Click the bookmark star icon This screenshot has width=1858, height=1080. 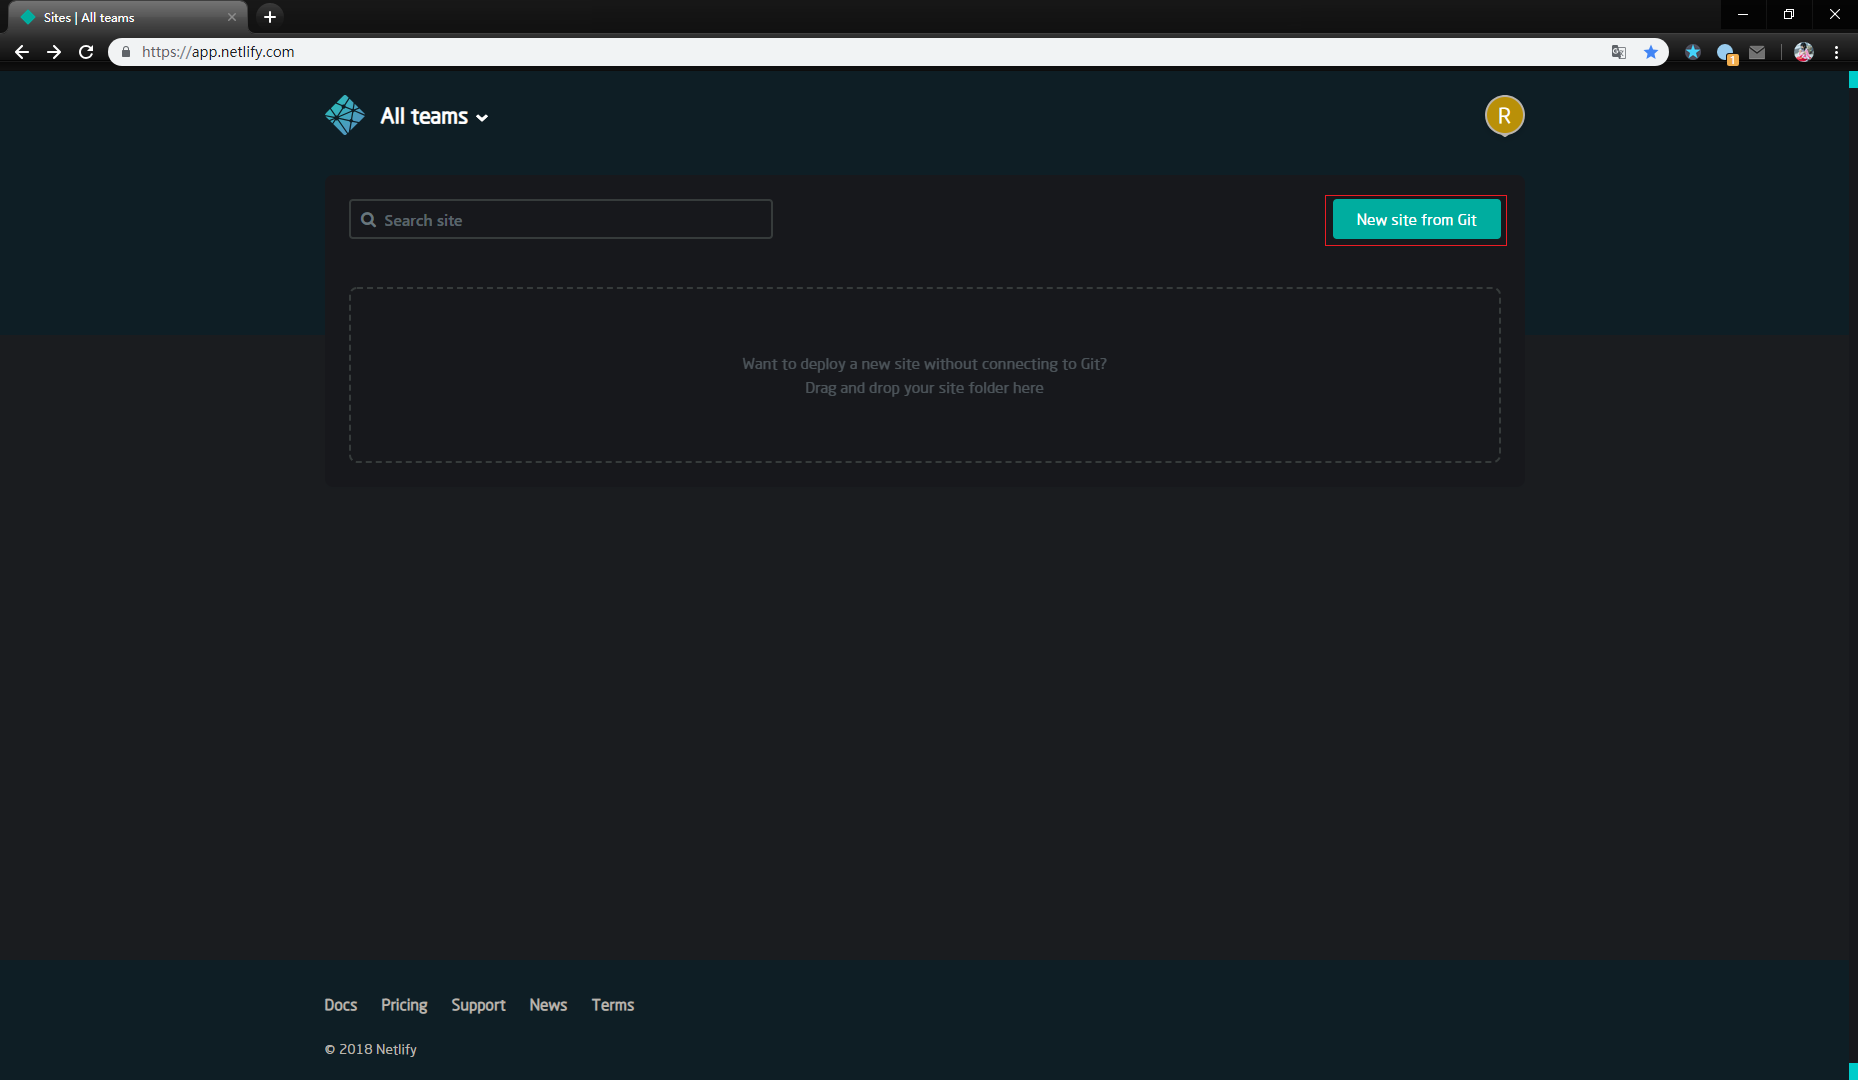(1650, 52)
